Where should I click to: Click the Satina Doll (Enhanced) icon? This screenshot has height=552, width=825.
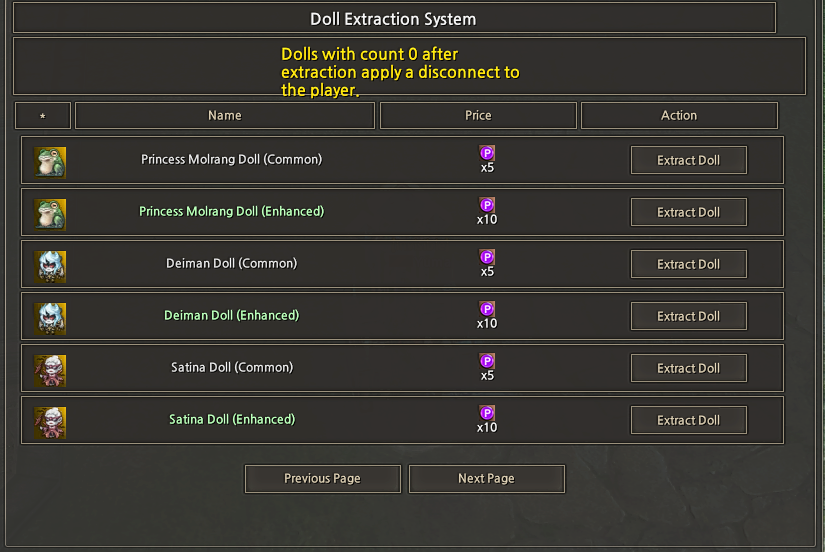(x=50, y=421)
